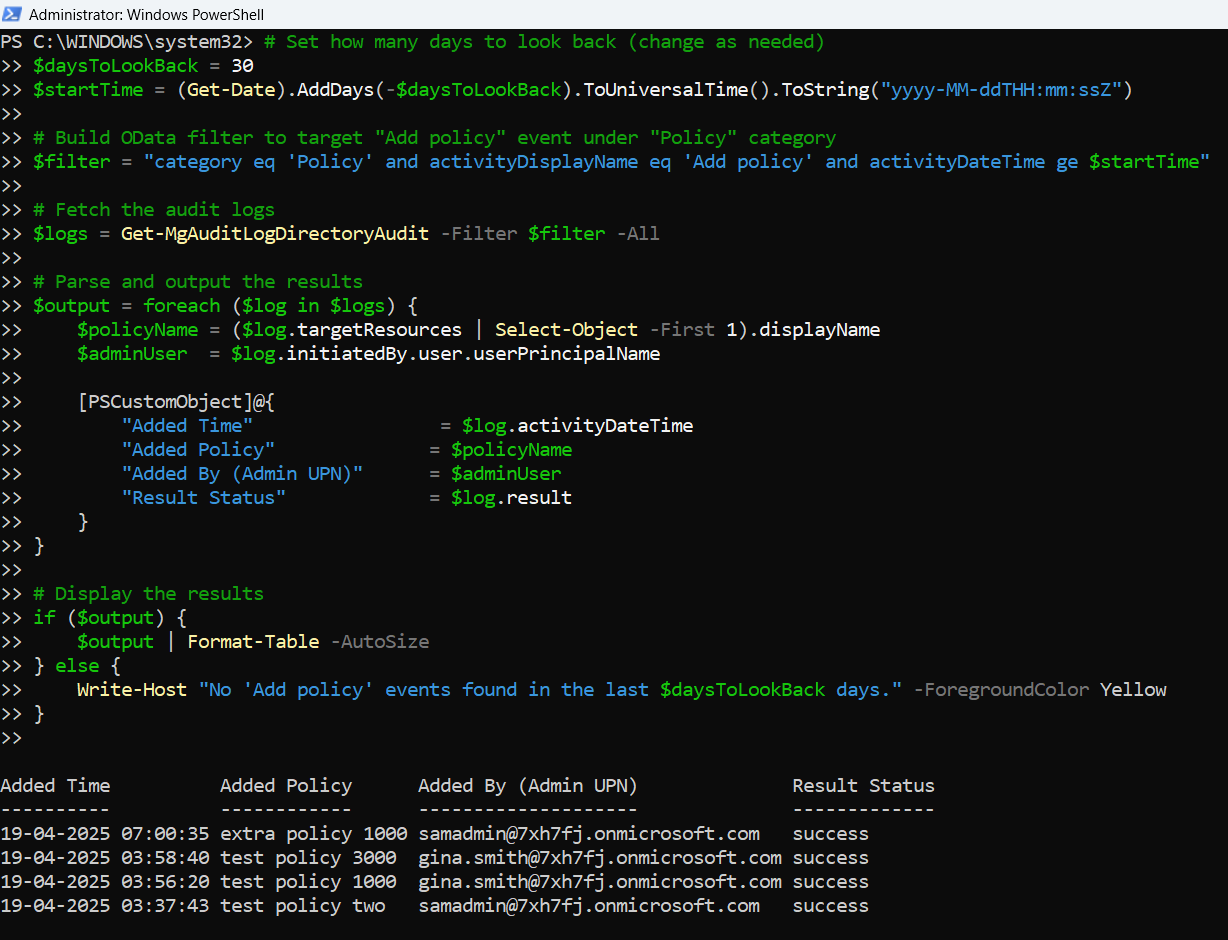Click the value 30 assigned to $daysToLookBack
This screenshot has width=1228, height=940.
coord(242,66)
